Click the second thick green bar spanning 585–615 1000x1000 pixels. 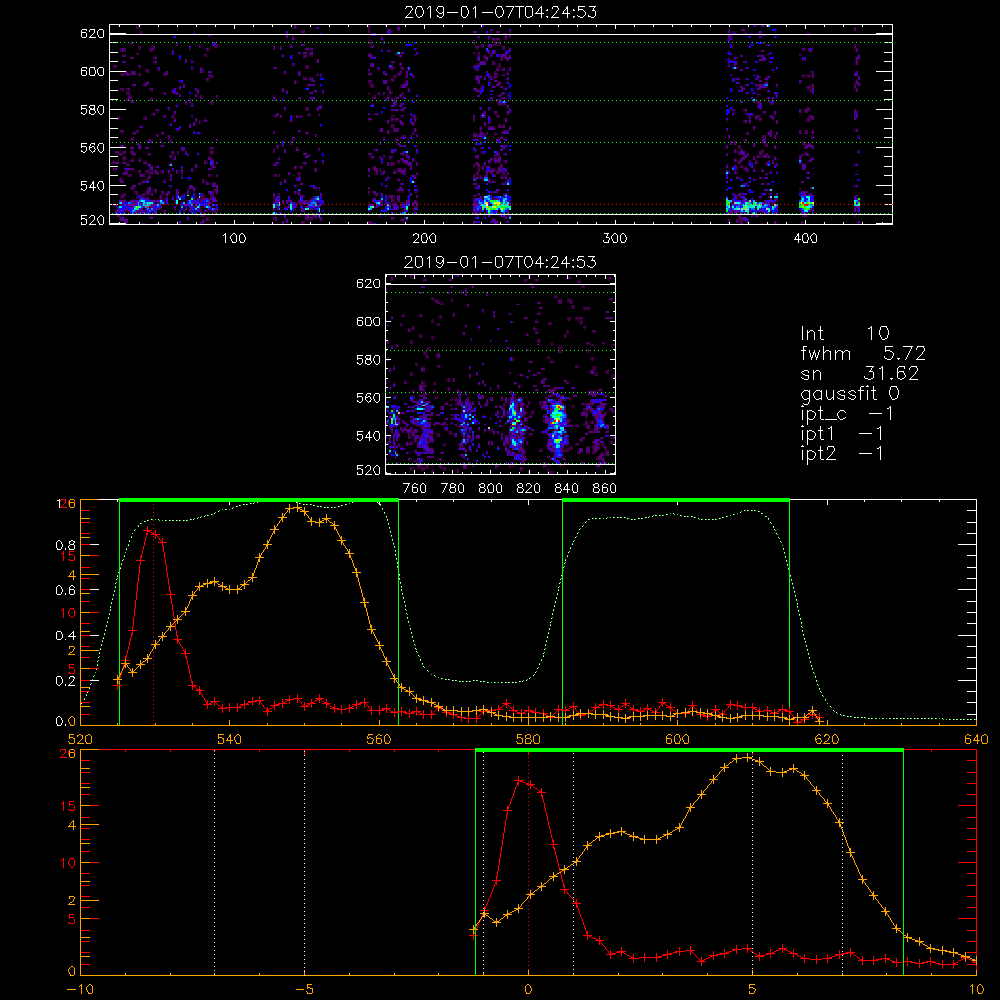(676, 501)
